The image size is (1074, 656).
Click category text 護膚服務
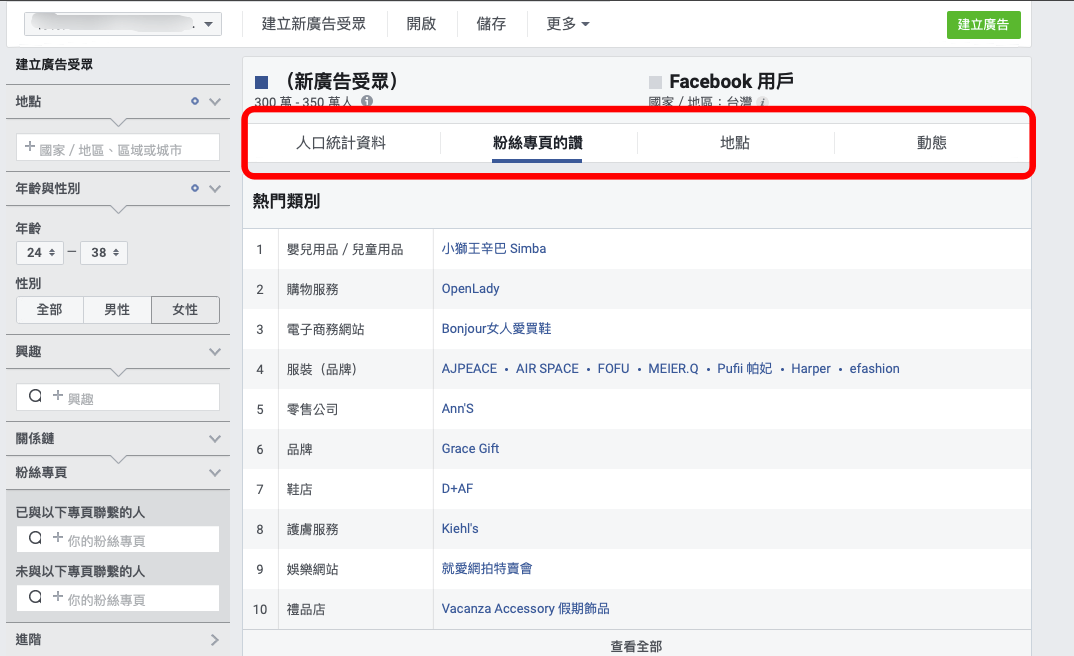coord(312,529)
